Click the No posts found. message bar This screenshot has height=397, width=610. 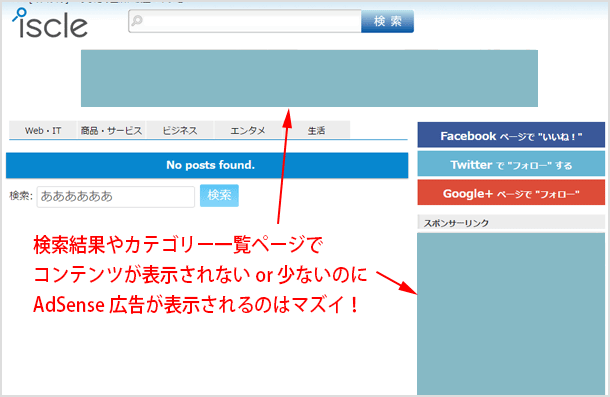click(x=207, y=165)
